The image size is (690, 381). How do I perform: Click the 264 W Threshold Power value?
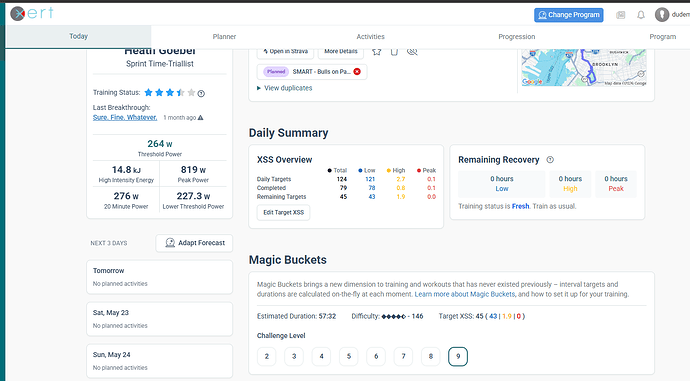click(x=160, y=144)
